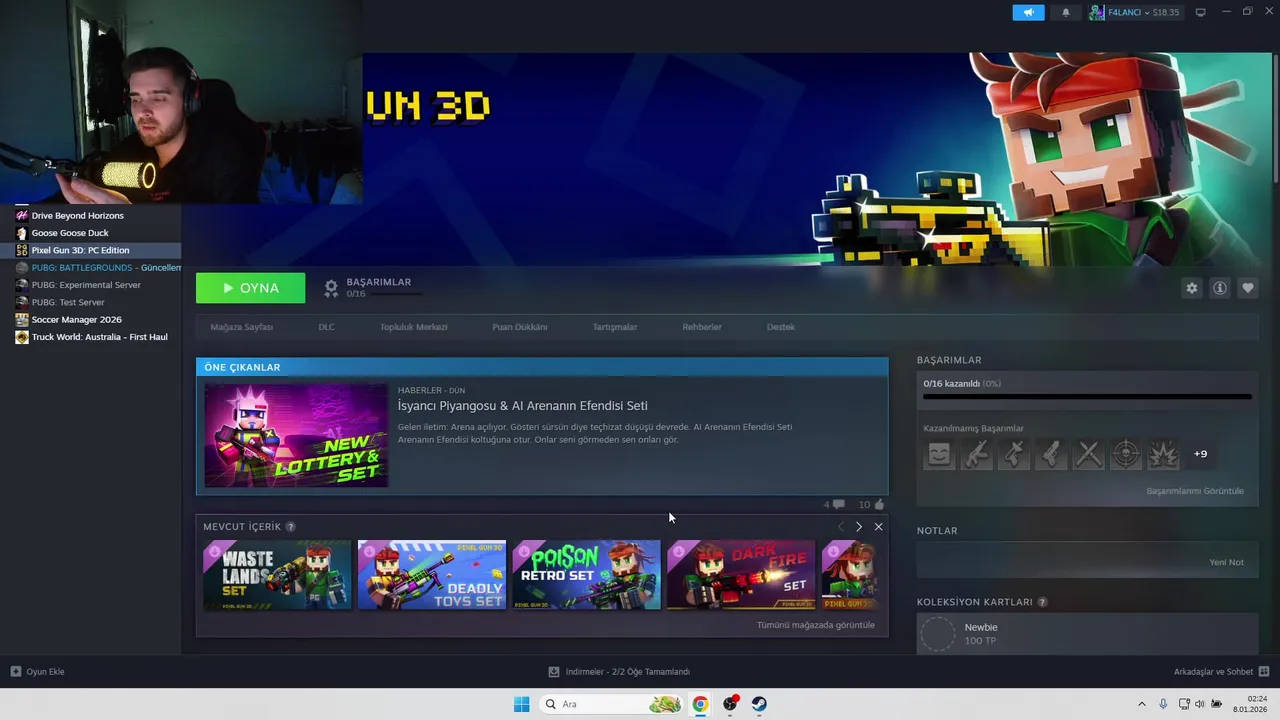Select Truck World: Australia - First Haul

[90, 337]
